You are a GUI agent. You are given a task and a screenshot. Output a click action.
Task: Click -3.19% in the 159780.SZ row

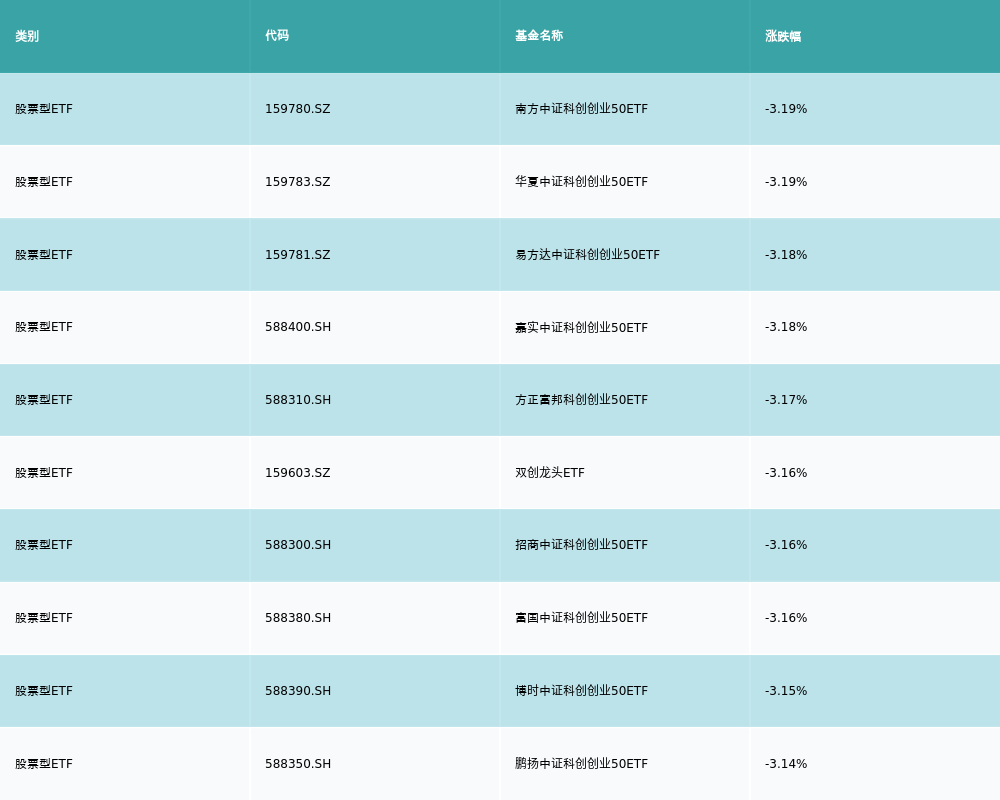click(786, 109)
